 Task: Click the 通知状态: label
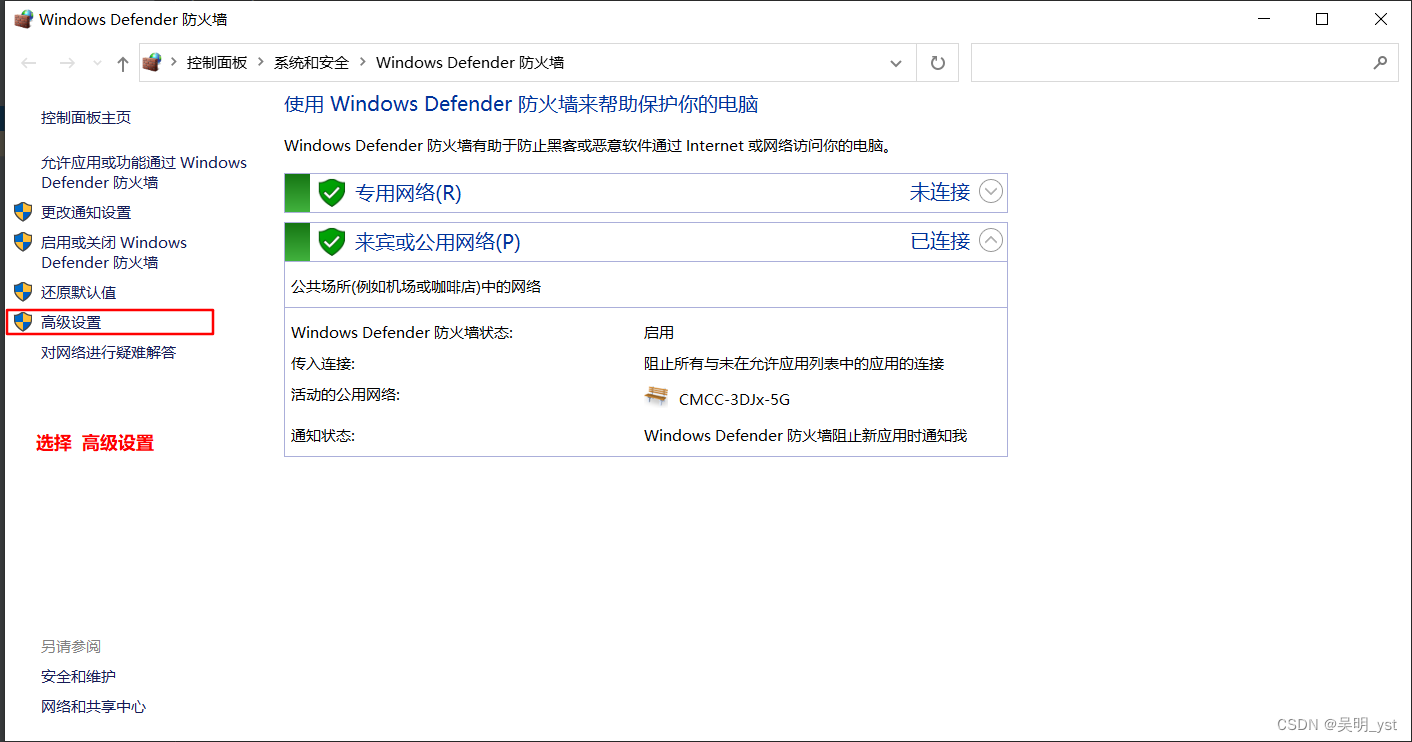[x=323, y=436]
